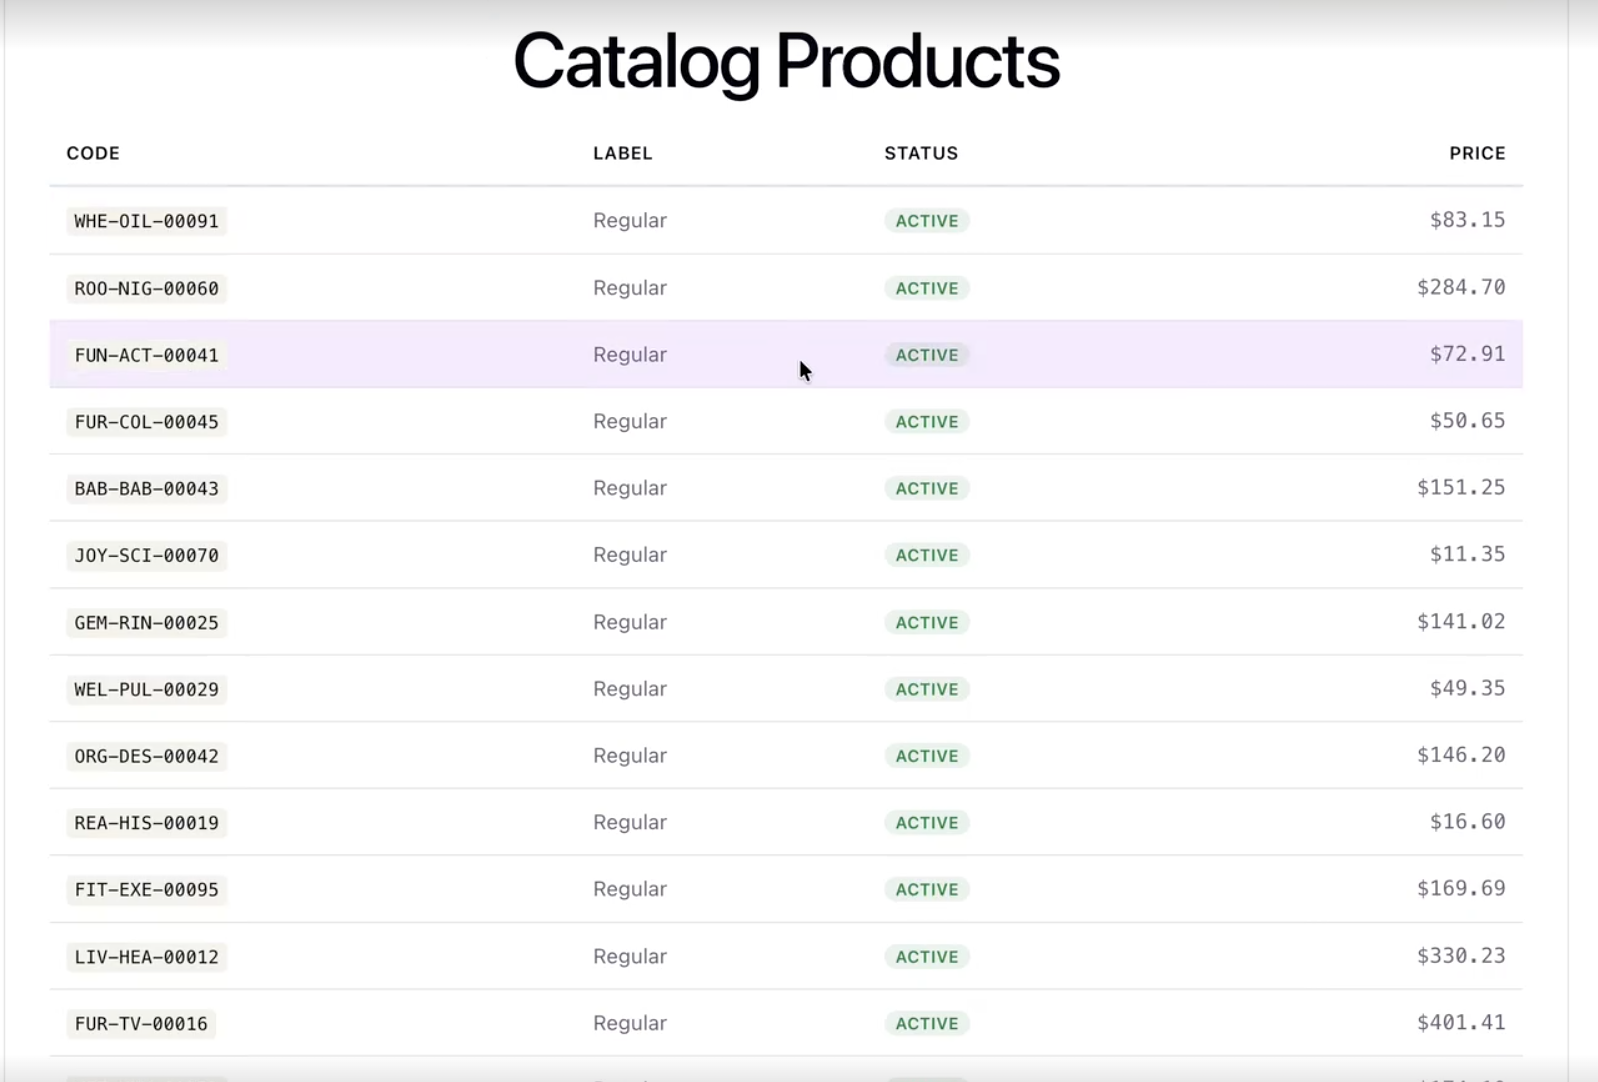Click the ROO-NIG-00060 code badge

146,288
